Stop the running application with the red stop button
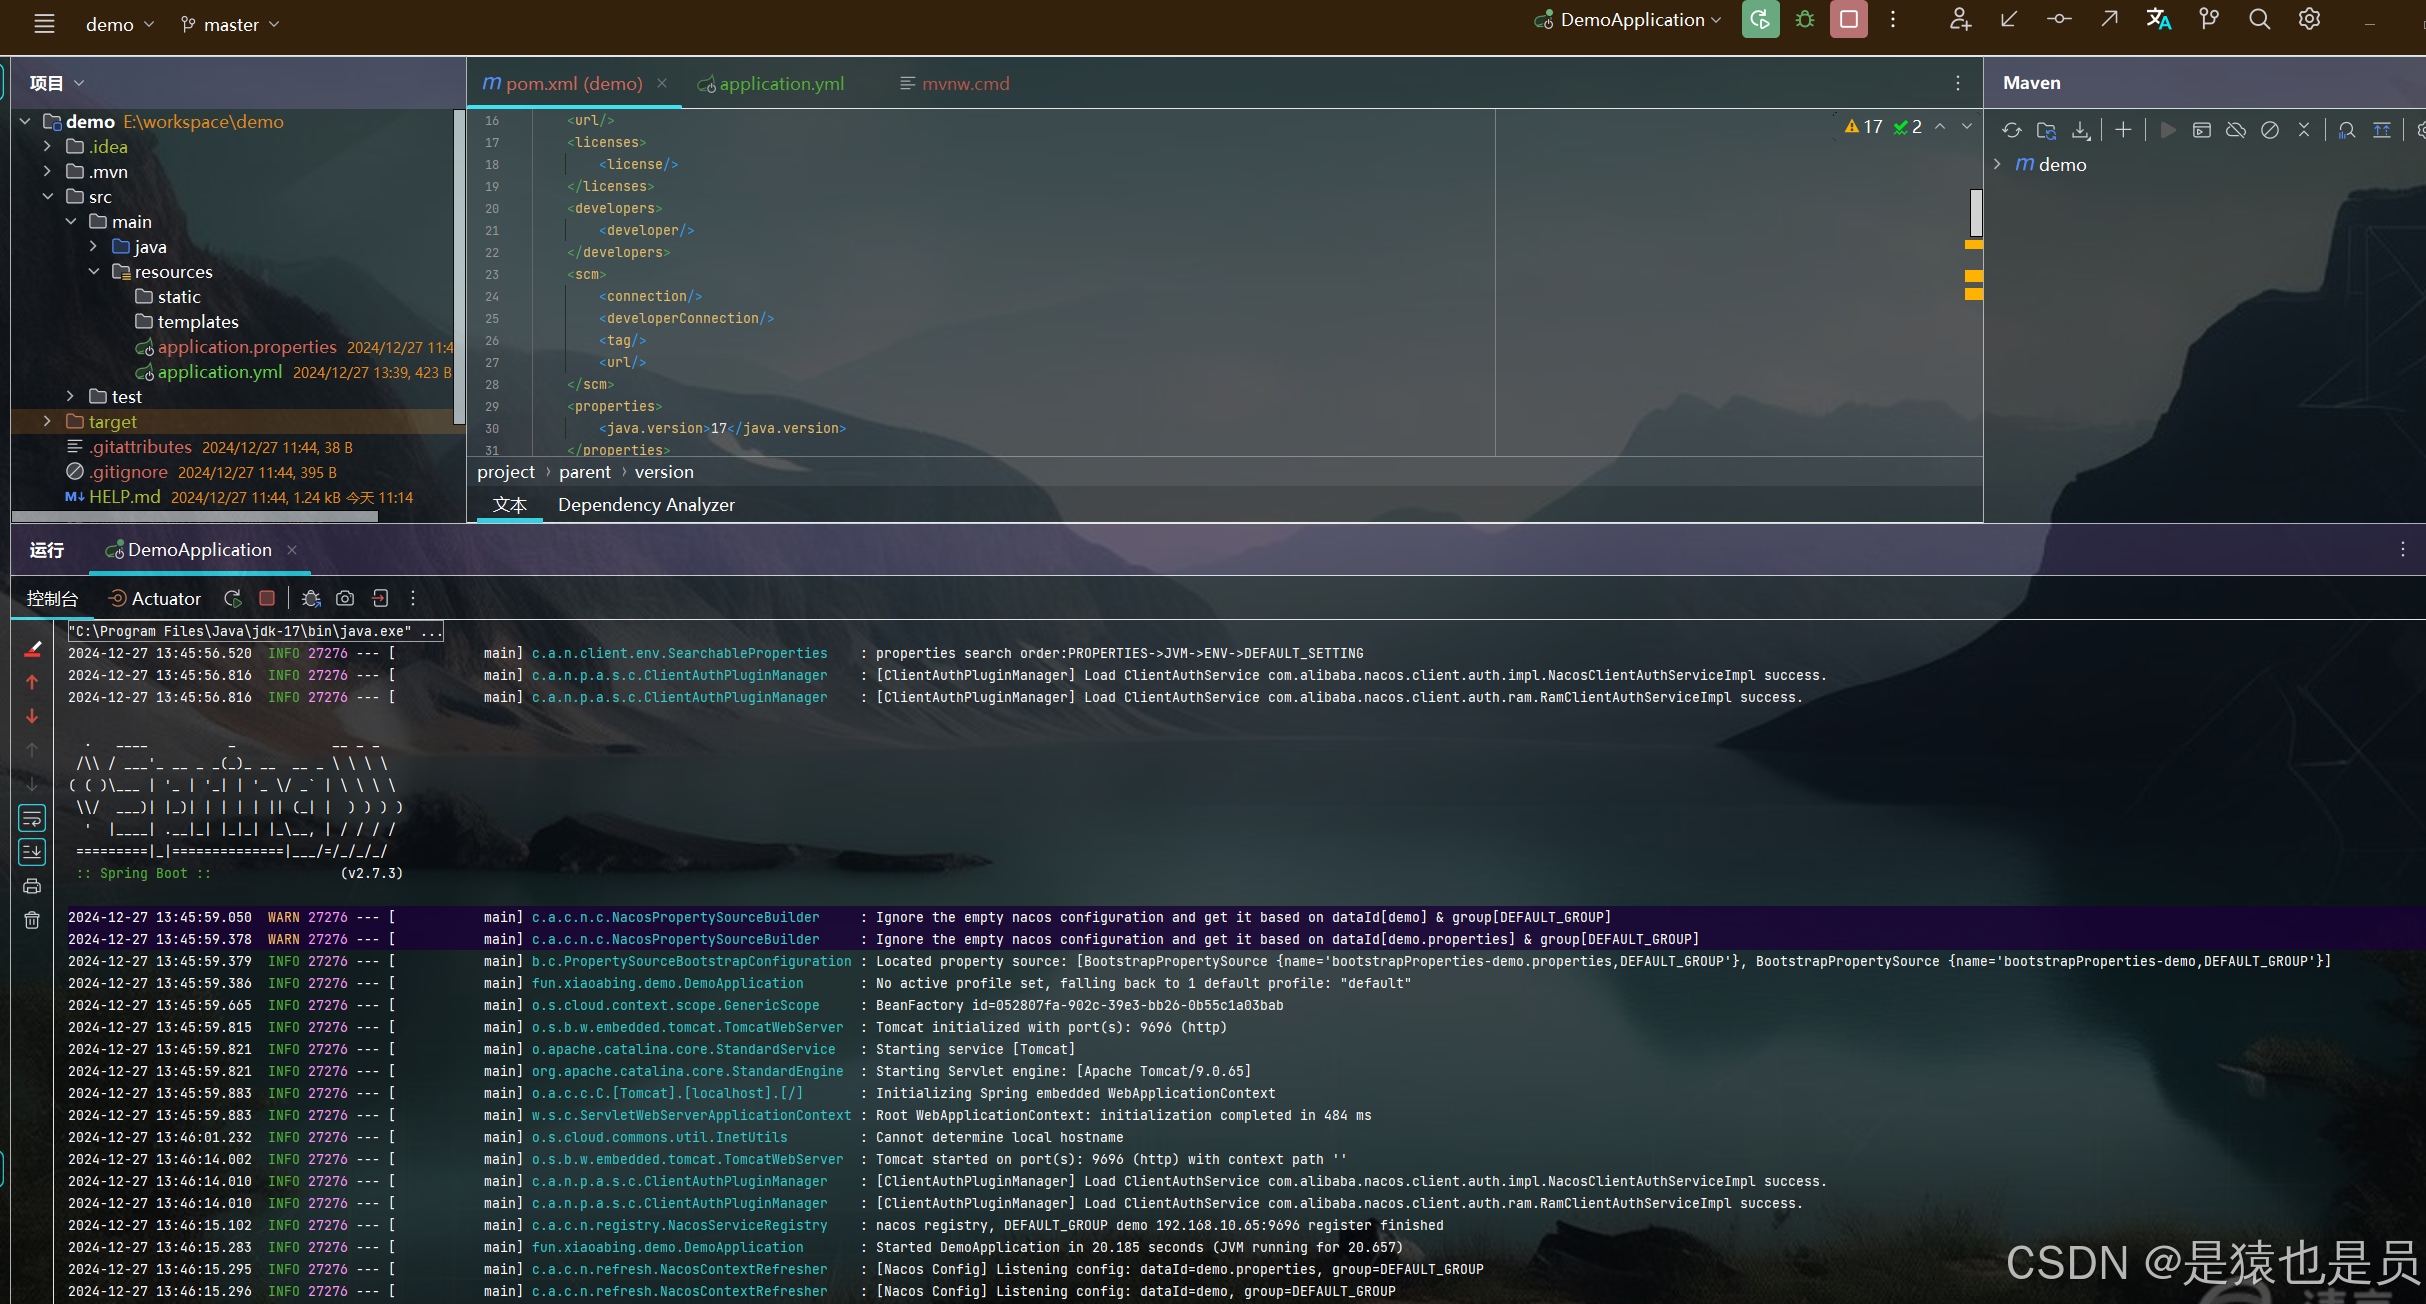Screen dimensions: 2426x1304 click(x=1849, y=20)
